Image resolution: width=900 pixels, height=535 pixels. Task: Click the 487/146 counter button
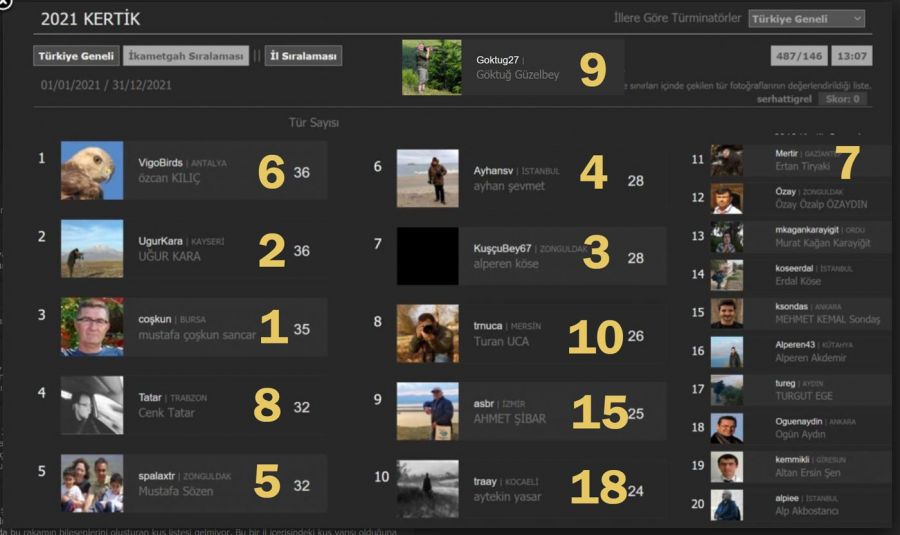tap(798, 56)
